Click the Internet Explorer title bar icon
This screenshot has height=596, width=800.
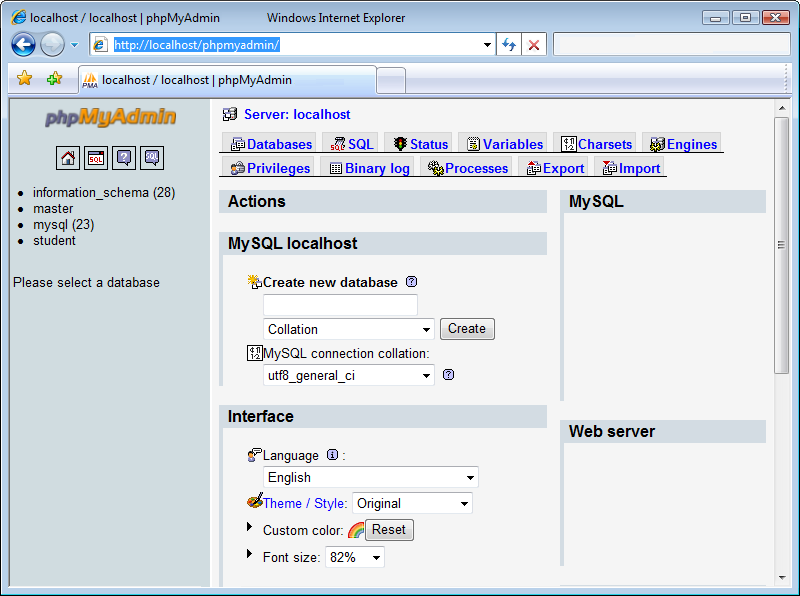click(19, 17)
